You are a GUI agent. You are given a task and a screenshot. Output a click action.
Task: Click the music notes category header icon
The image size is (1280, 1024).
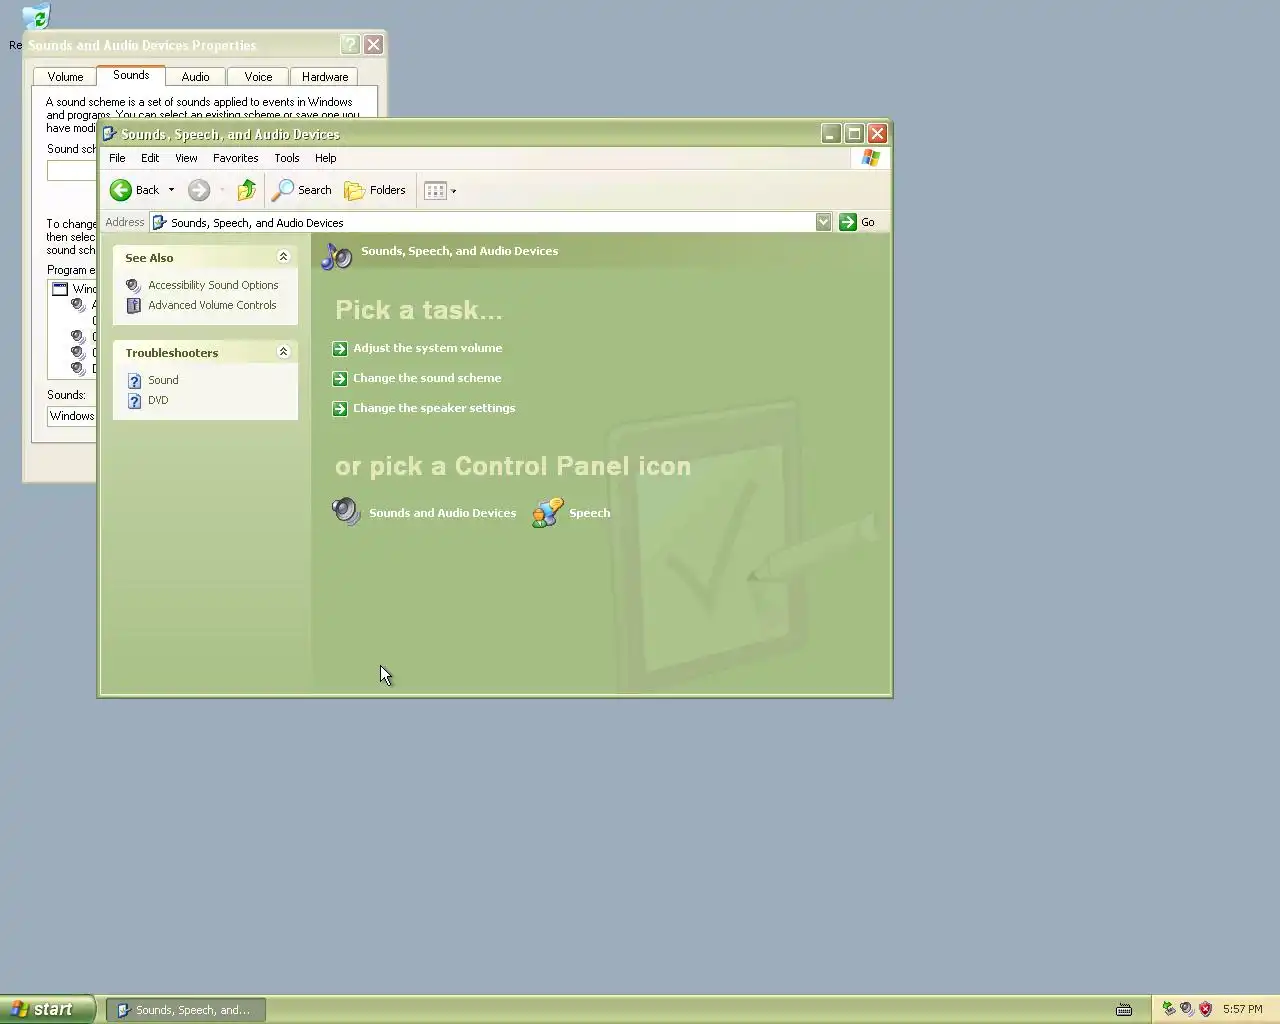click(x=337, y=255)
